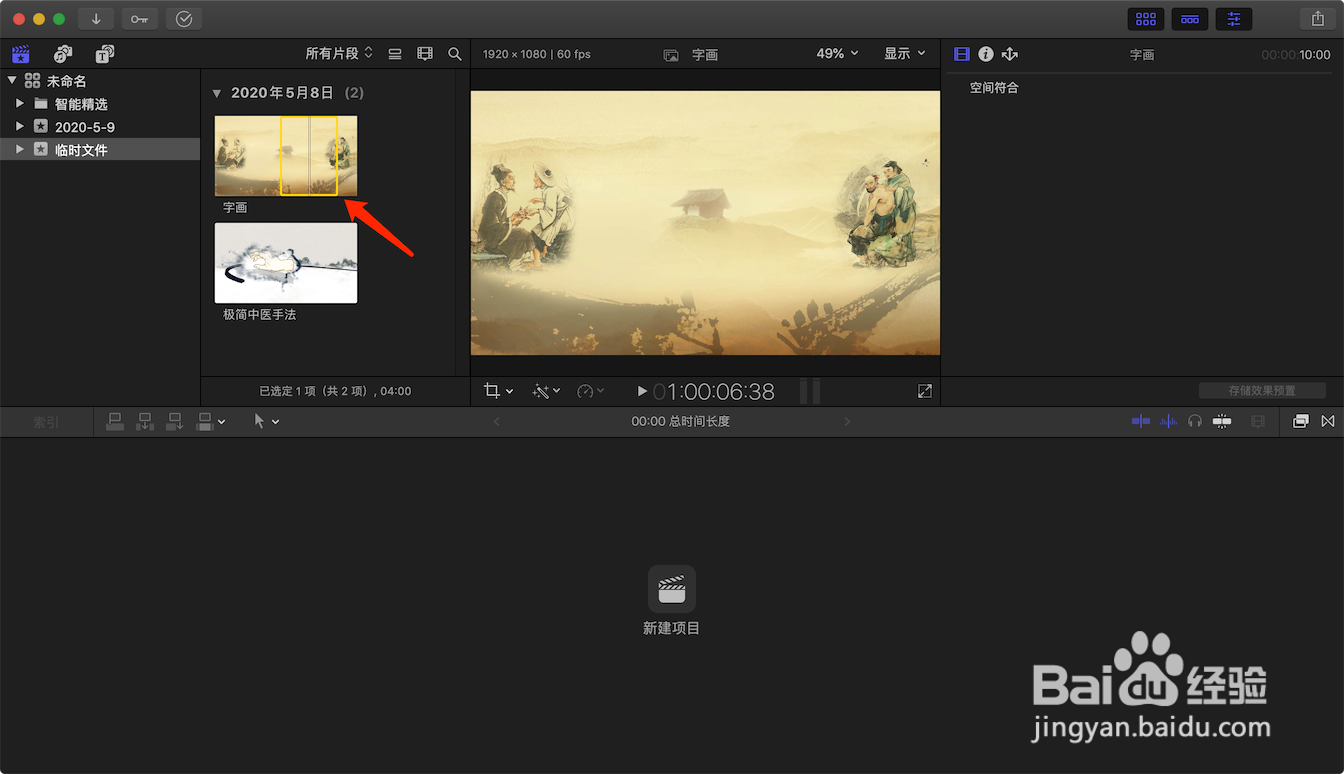Go forward in timeline history arrow
The height and width of the screenshot is (774, 1344).
tap(847, 422)
